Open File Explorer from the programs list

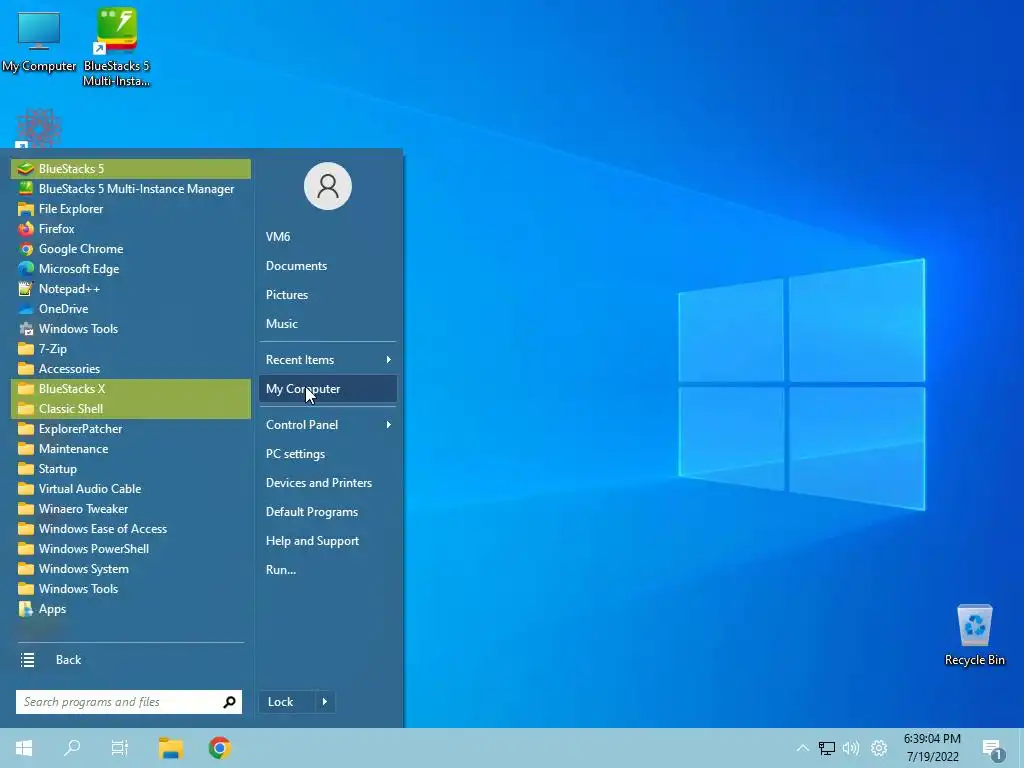click(131, 209)
